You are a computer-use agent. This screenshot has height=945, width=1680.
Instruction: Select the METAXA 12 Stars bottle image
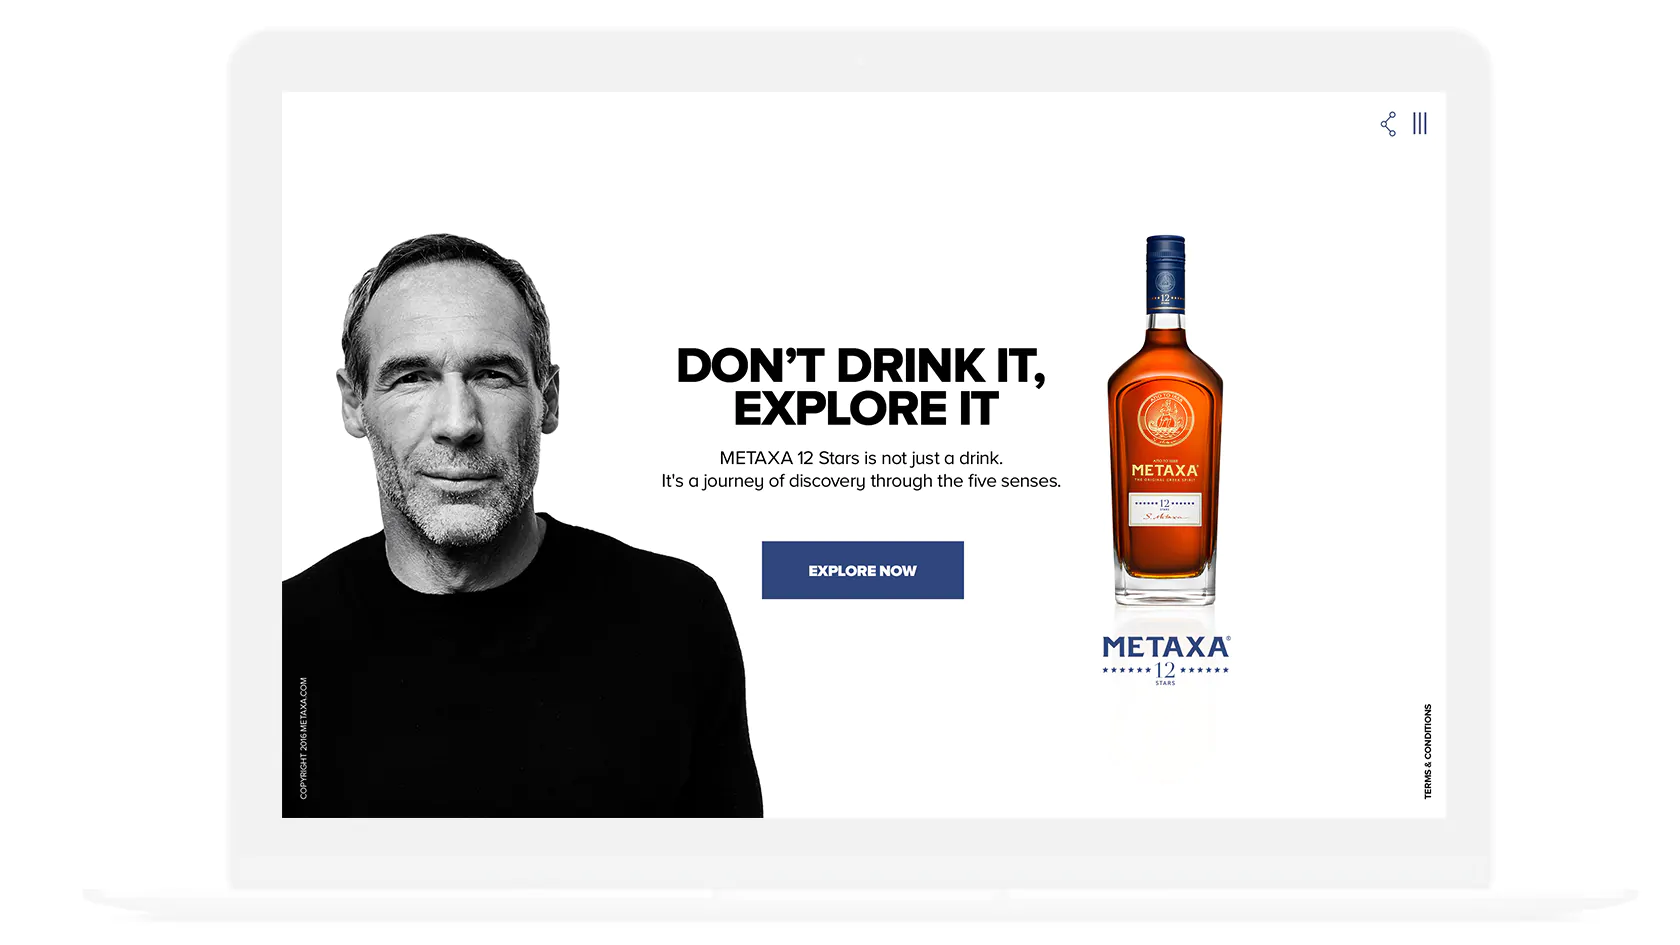click(1165, 420)
